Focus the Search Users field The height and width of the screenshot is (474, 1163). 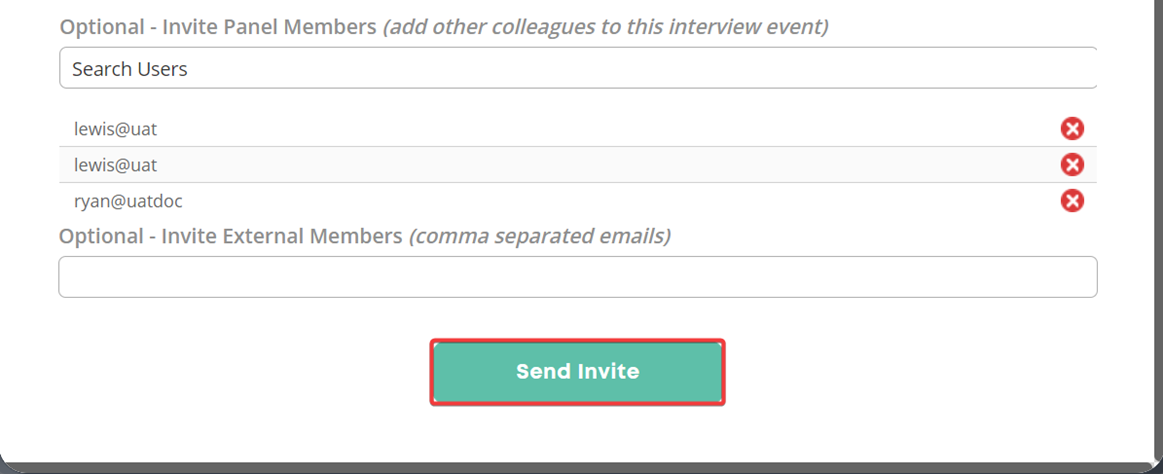coord(578,68)
